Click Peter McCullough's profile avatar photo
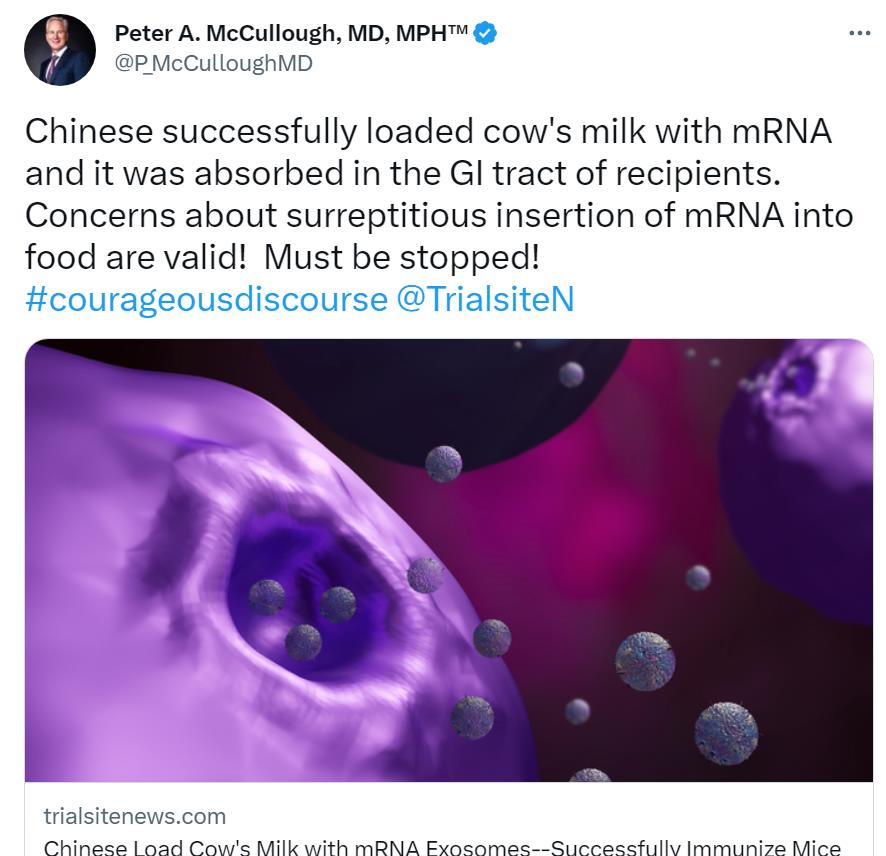This screenshot has height=856, width=886. coord(60,50)
